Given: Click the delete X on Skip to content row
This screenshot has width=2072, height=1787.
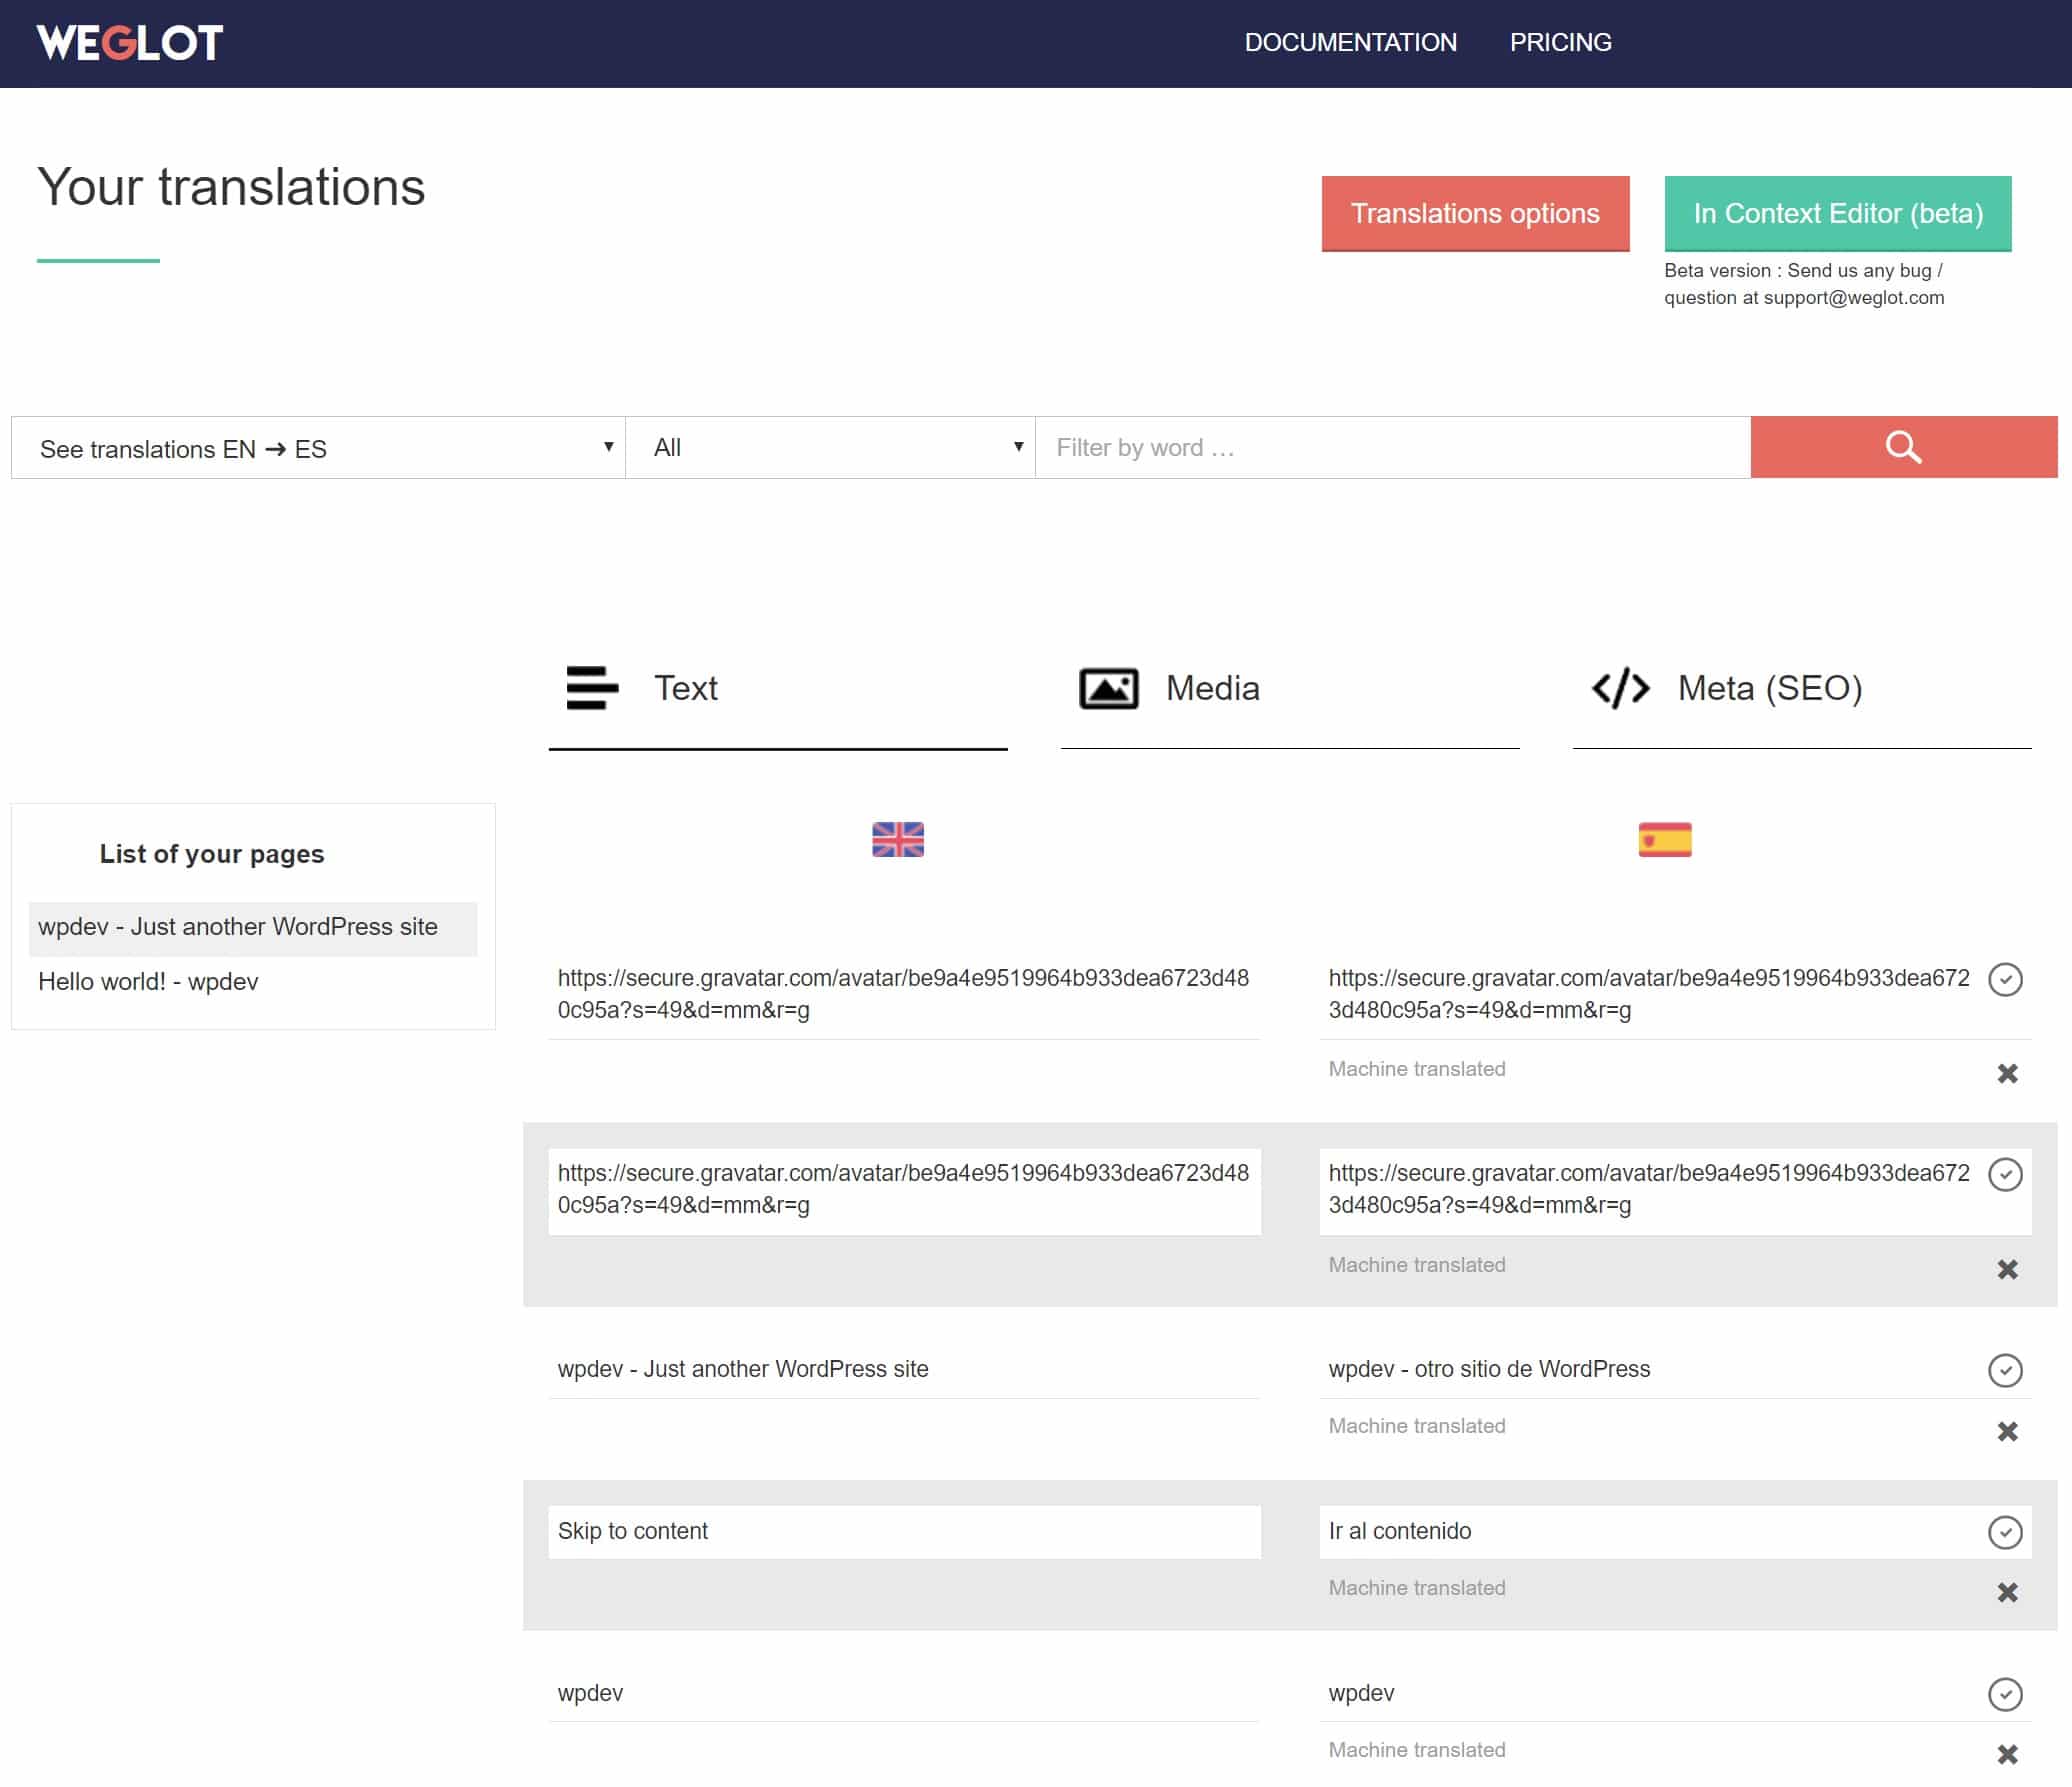Looking at the screenshot, I should coord(2007,1590).
